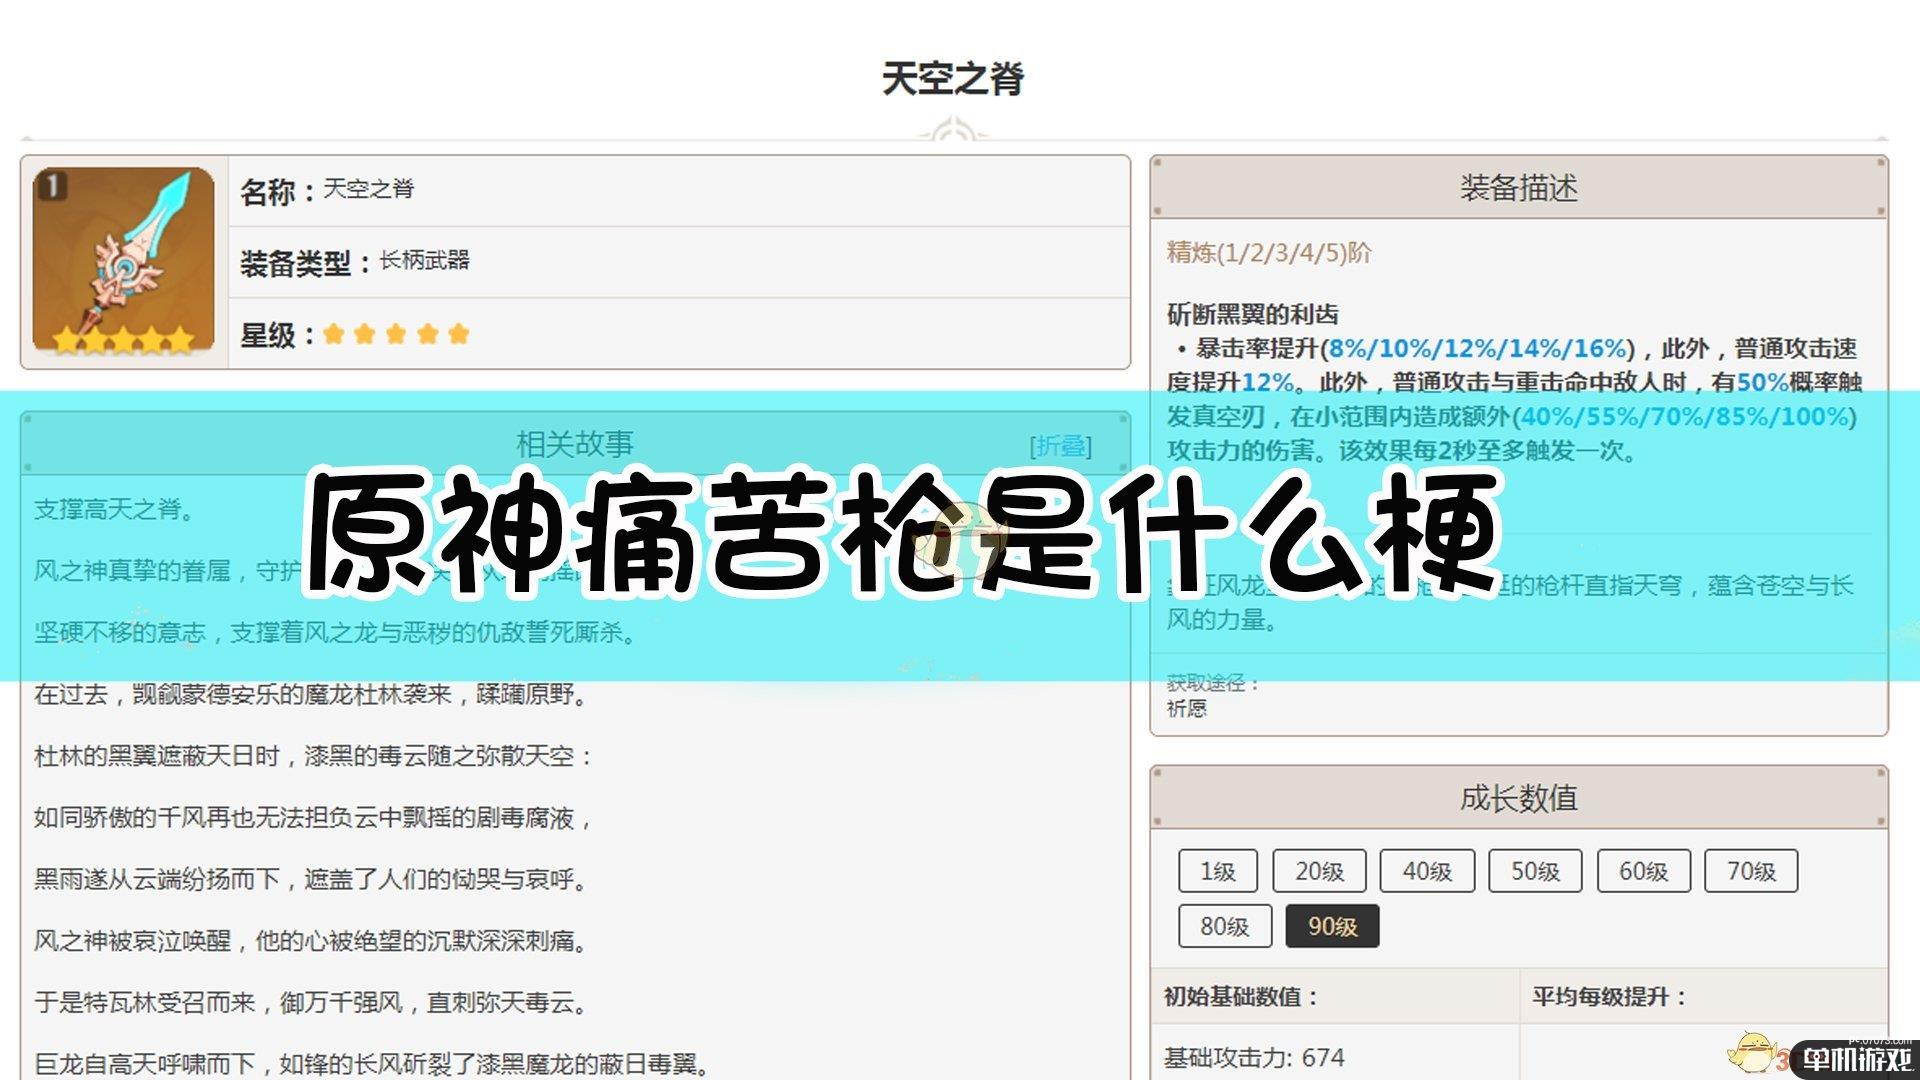Select the 40级 level tab
Image resolution: width=1920 pixels, height=1080 pixels.
pos(1426,871)
